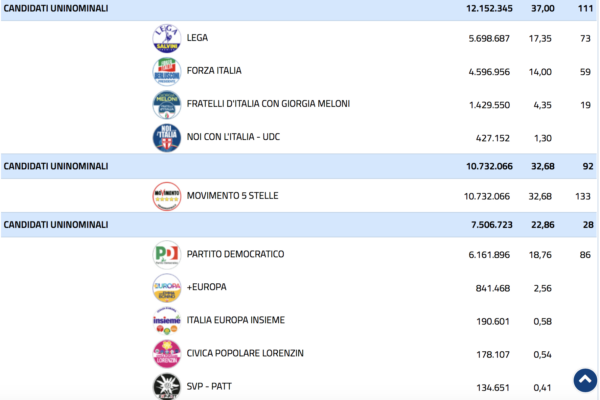Screen dimensions: 600x400
Task: Click the MOVIMENTO 5 STELLE party name
Action: coord(232,196)
